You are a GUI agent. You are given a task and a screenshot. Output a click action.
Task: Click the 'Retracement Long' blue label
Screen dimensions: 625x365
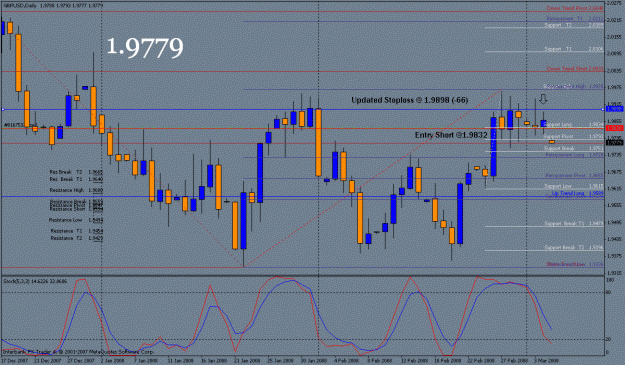click(574, 155)
